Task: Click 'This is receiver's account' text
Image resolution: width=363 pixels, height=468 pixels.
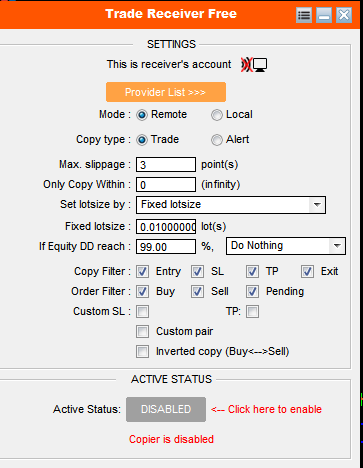Action: coord(169,64)
